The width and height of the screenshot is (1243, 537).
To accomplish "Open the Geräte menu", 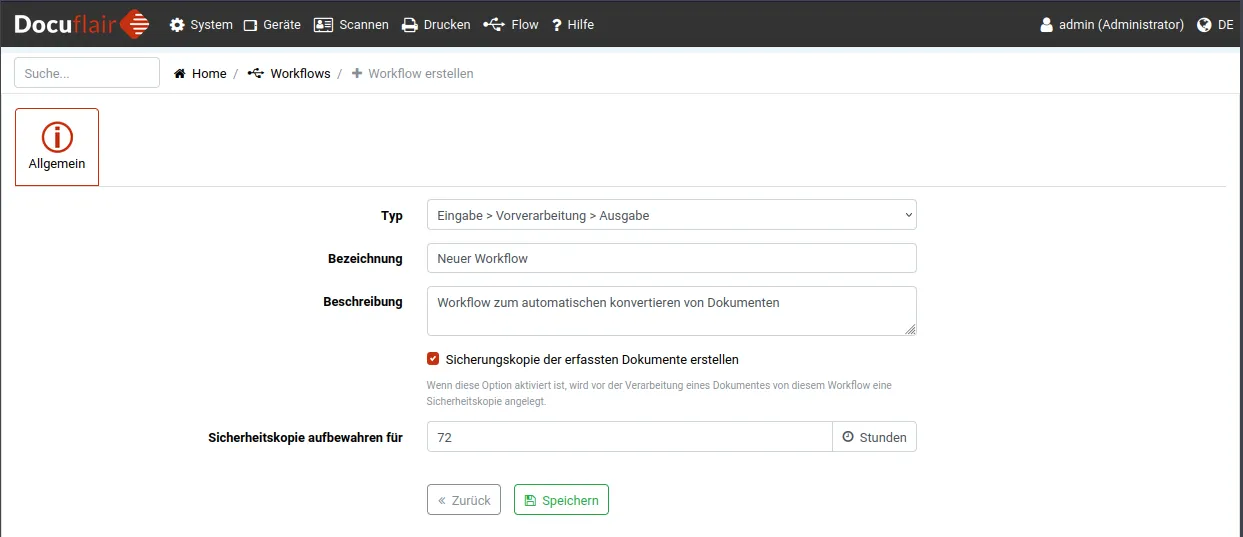I will point(272,25).
